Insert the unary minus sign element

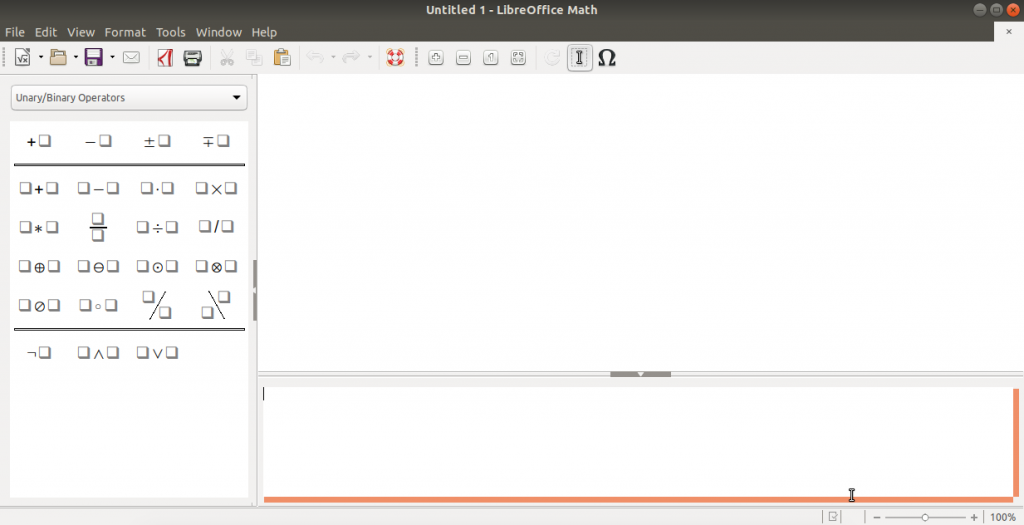(98, 141)
